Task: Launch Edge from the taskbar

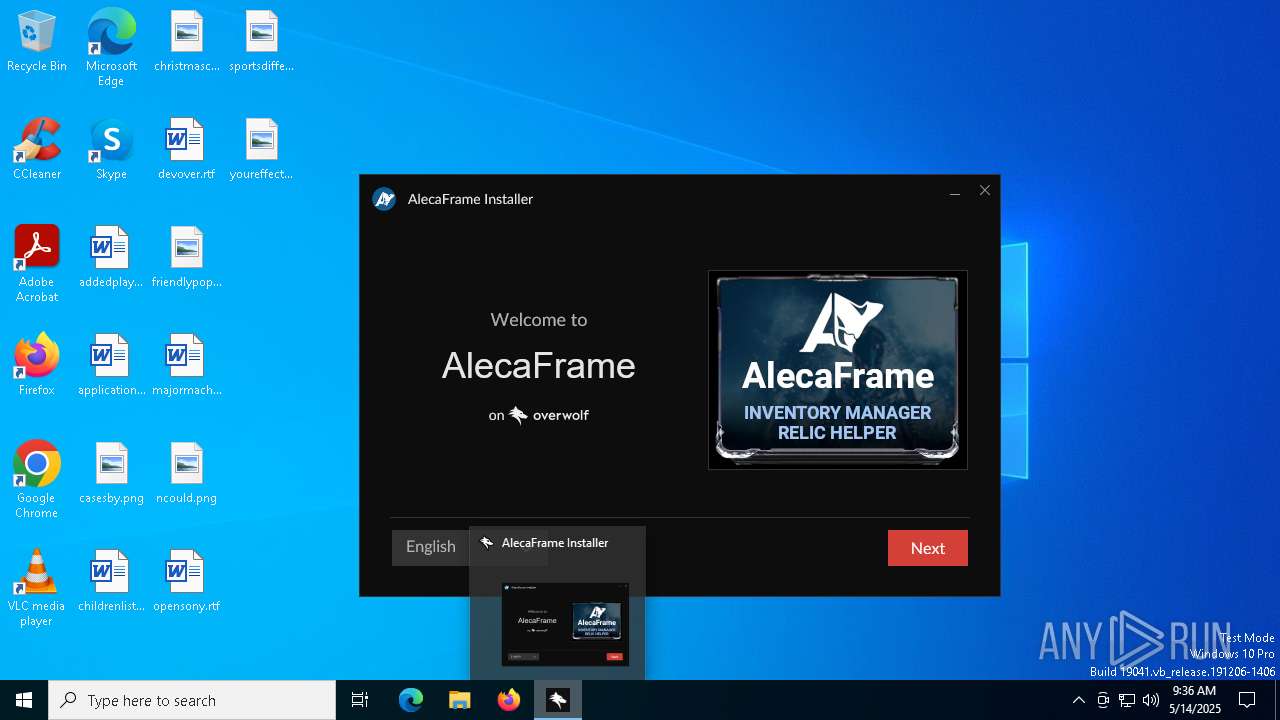Action: coord(411,700)
